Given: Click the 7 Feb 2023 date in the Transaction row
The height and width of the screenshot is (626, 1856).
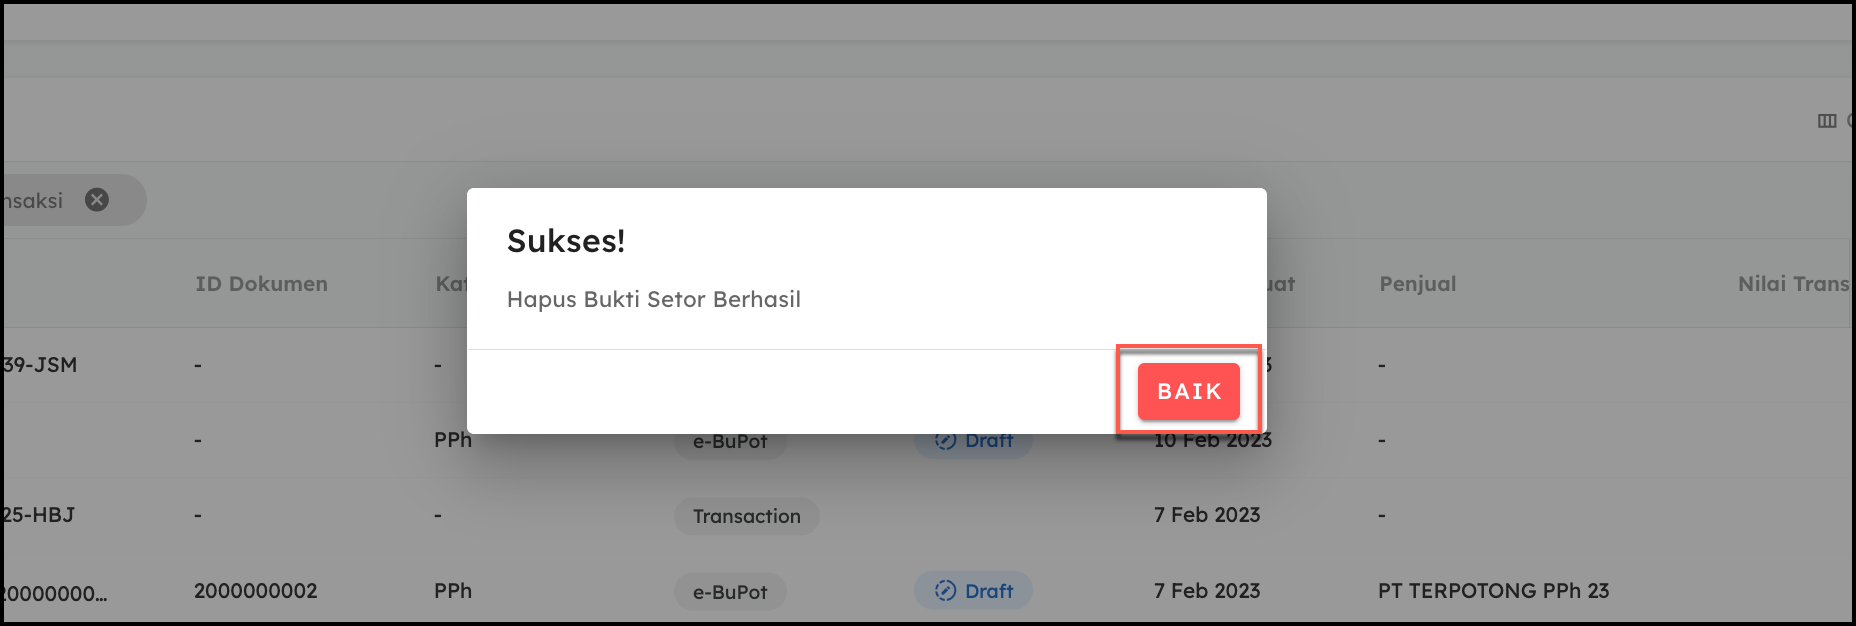Looking at the screenshot, I should point(1207,515).
